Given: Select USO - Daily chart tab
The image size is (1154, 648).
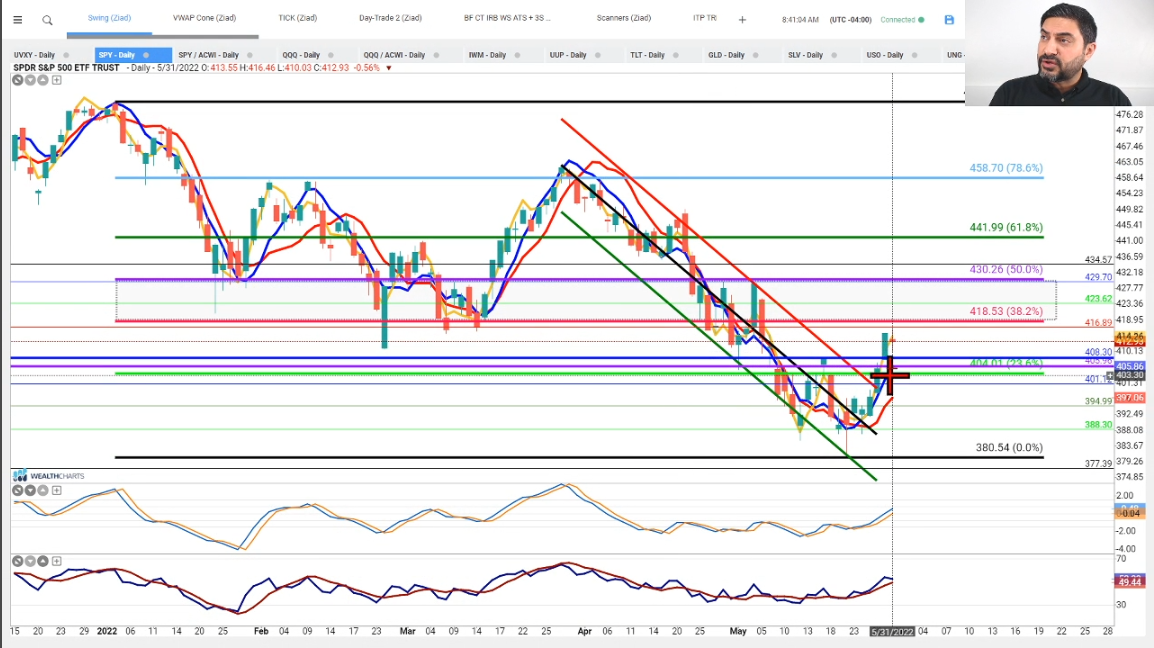Looking at the screenshot, I should (885, 55).
